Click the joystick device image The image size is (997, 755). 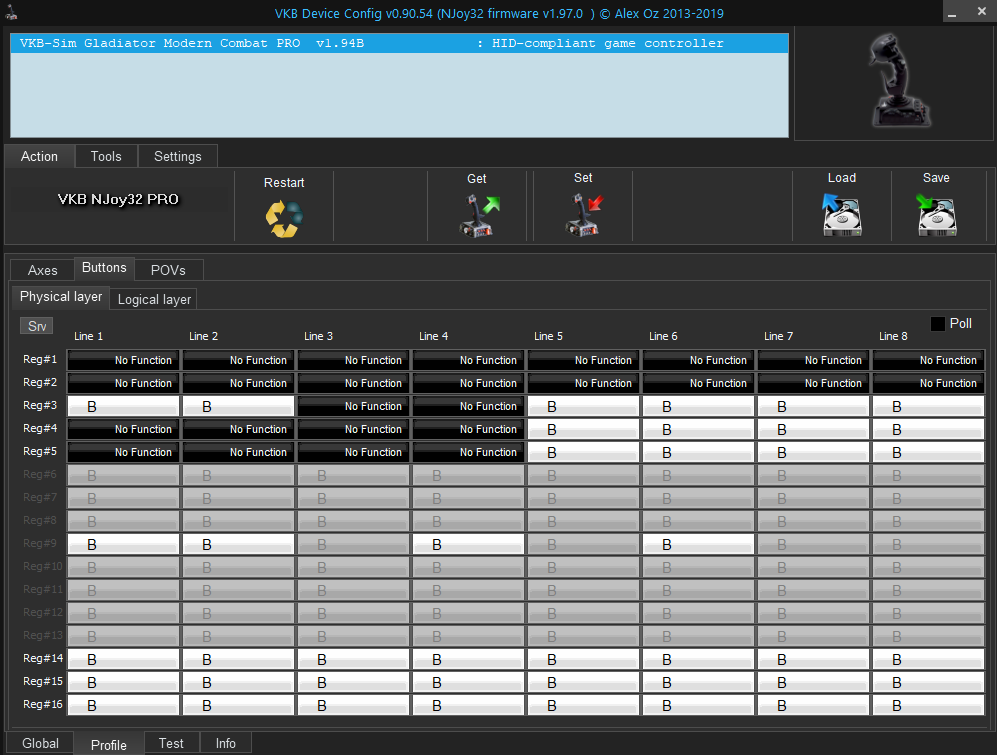coord(898,81)
